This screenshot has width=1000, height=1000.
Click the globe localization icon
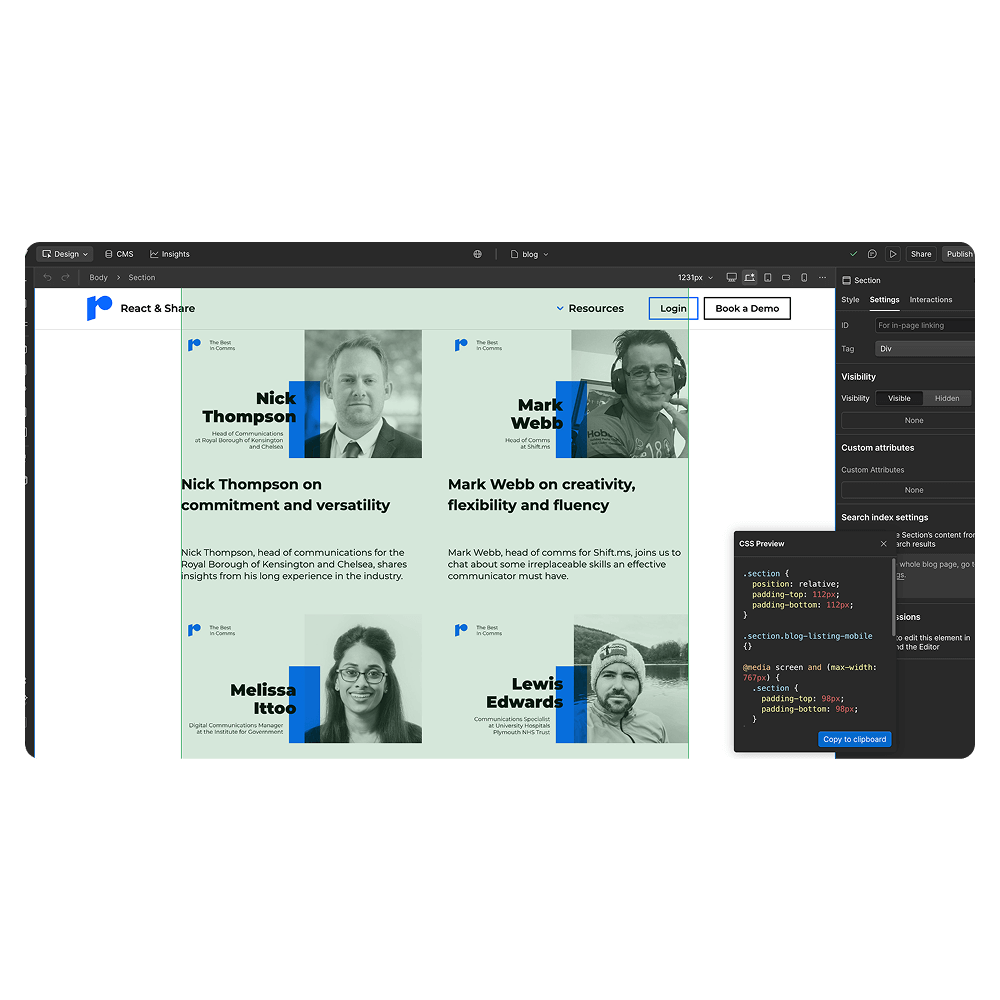[x=477, y=253]
